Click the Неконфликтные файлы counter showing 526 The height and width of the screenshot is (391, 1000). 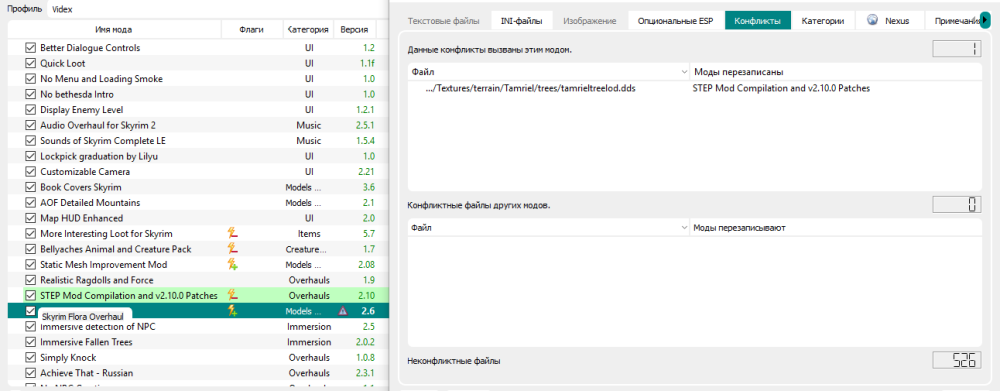pyautogui.click(x=957, y=360)
